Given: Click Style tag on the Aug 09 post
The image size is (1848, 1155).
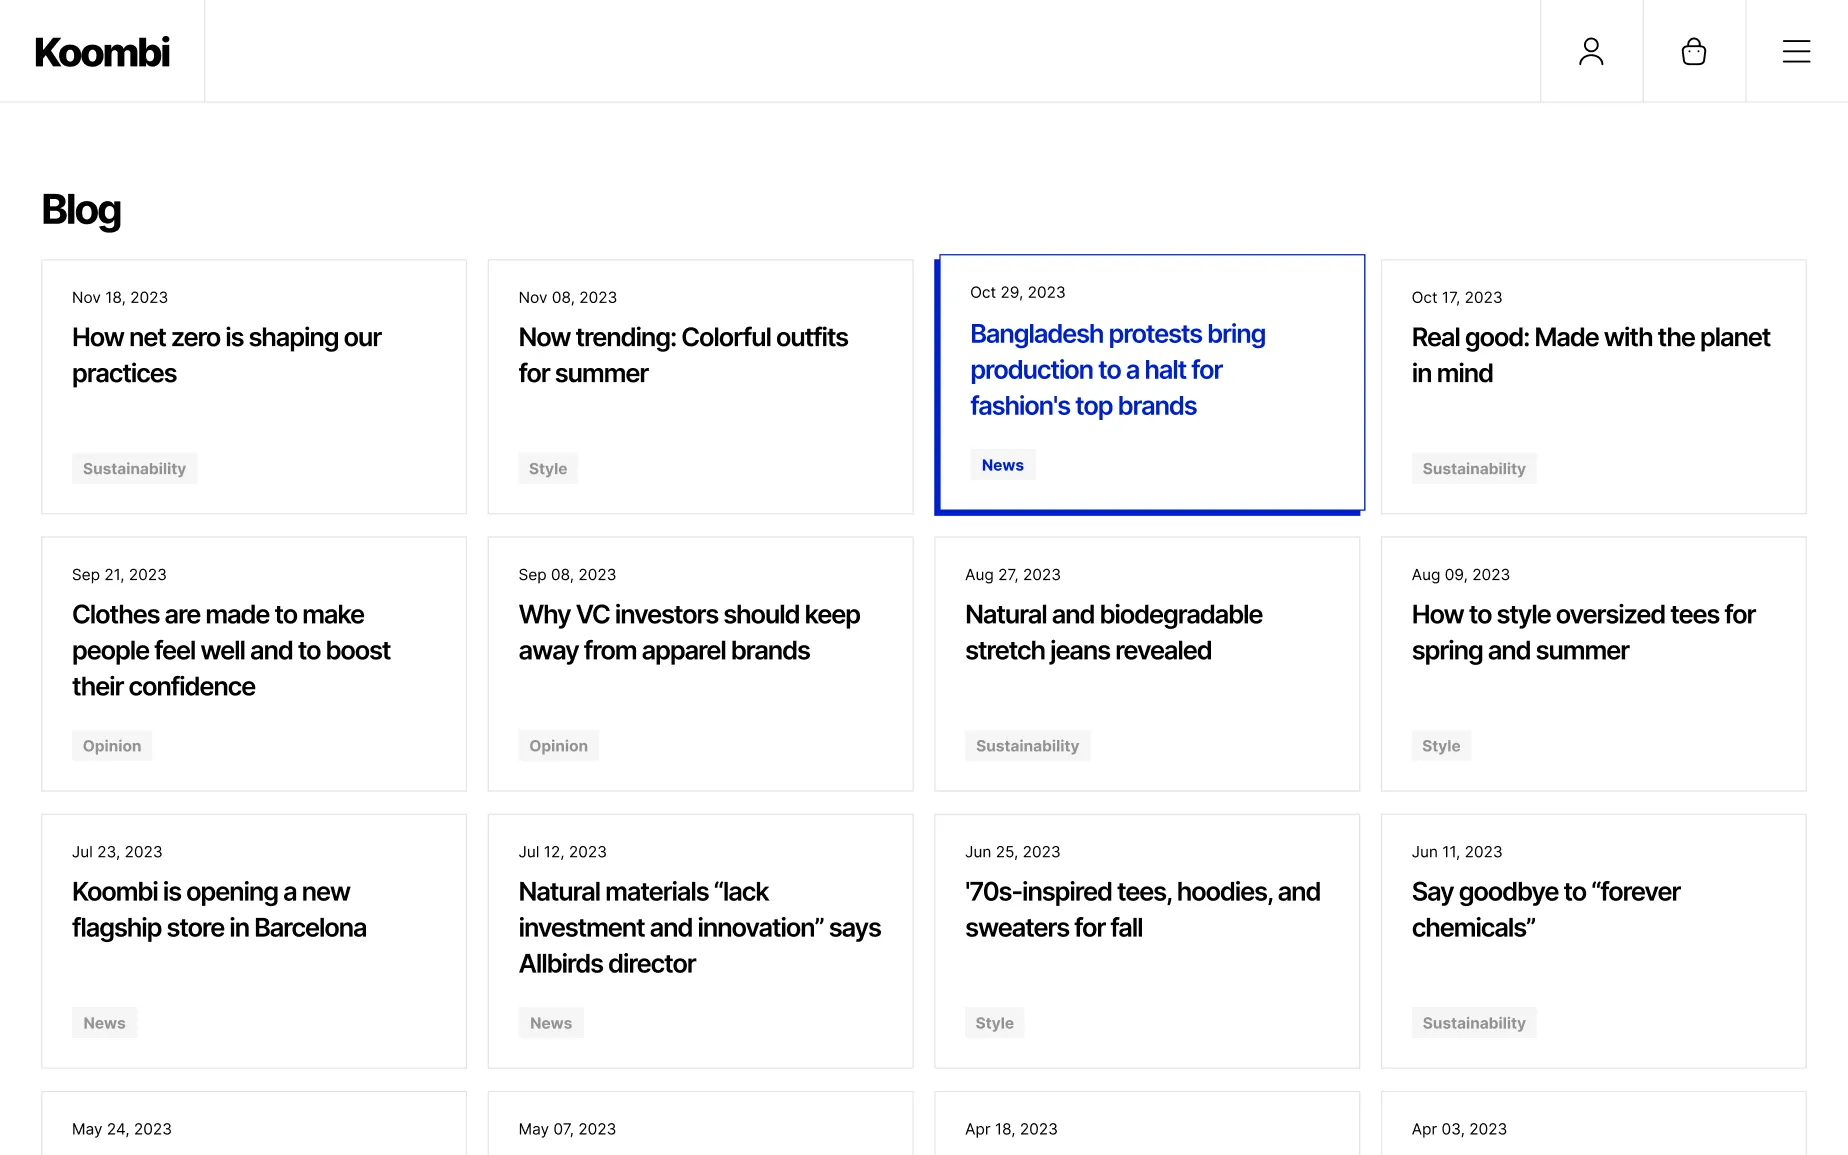Looking at the screenshot, I should (1441, 746).
